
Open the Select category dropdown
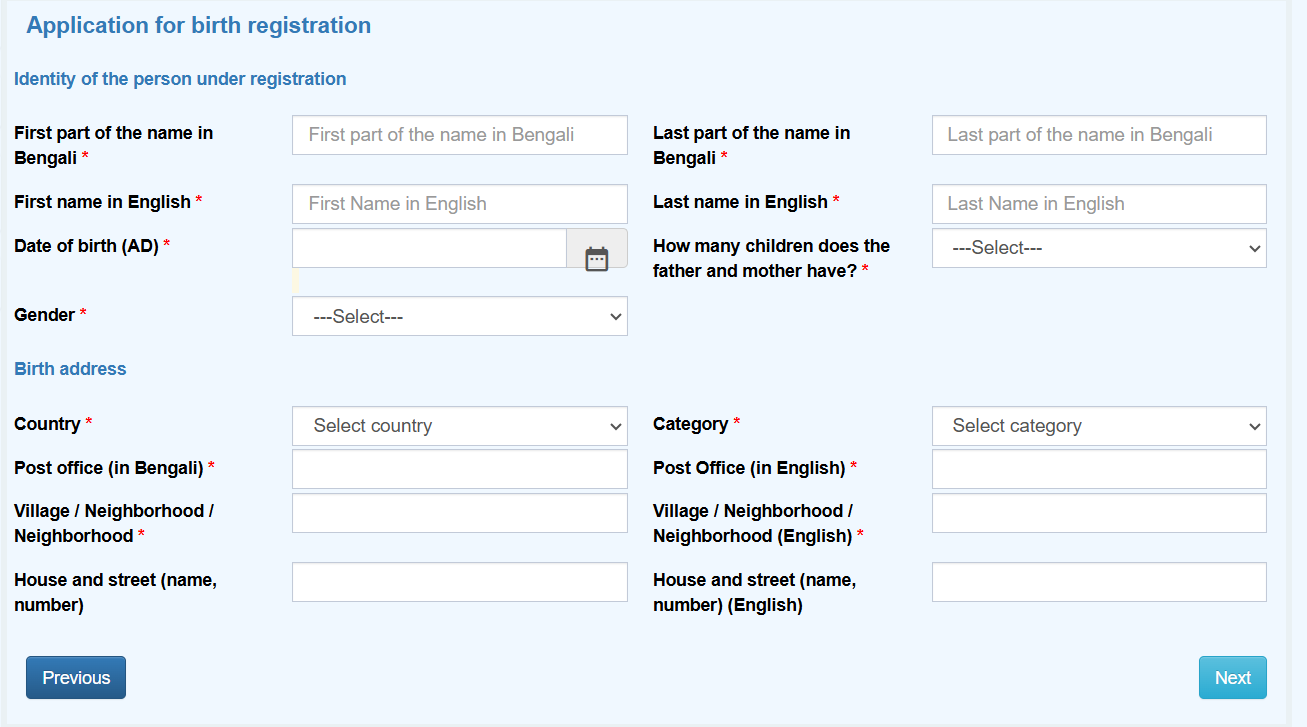1098,426
